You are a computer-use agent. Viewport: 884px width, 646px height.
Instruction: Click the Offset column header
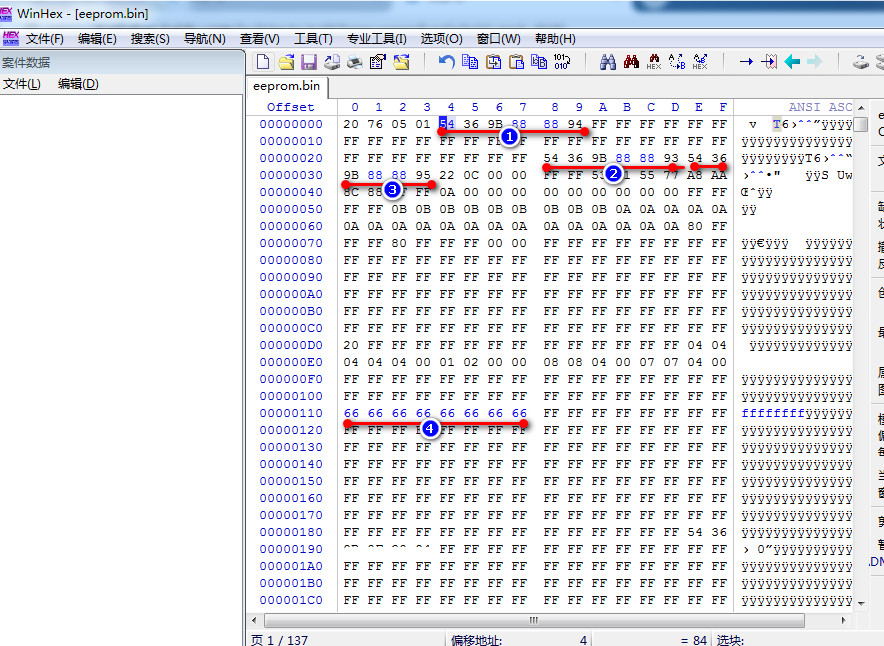pyautogui.click(x=290, y=107)
